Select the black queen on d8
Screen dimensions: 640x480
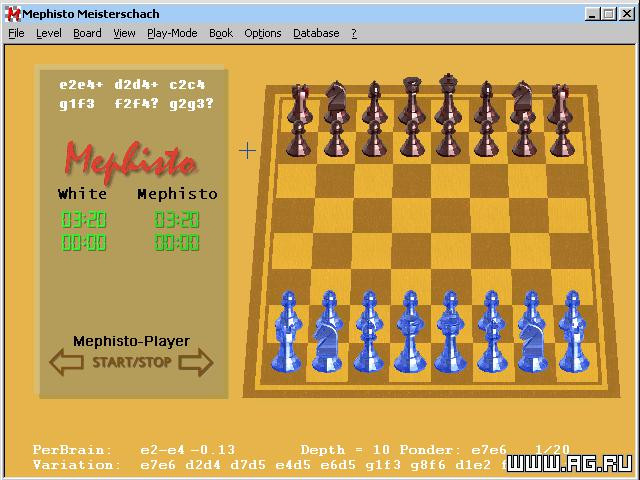coord(411,100)
